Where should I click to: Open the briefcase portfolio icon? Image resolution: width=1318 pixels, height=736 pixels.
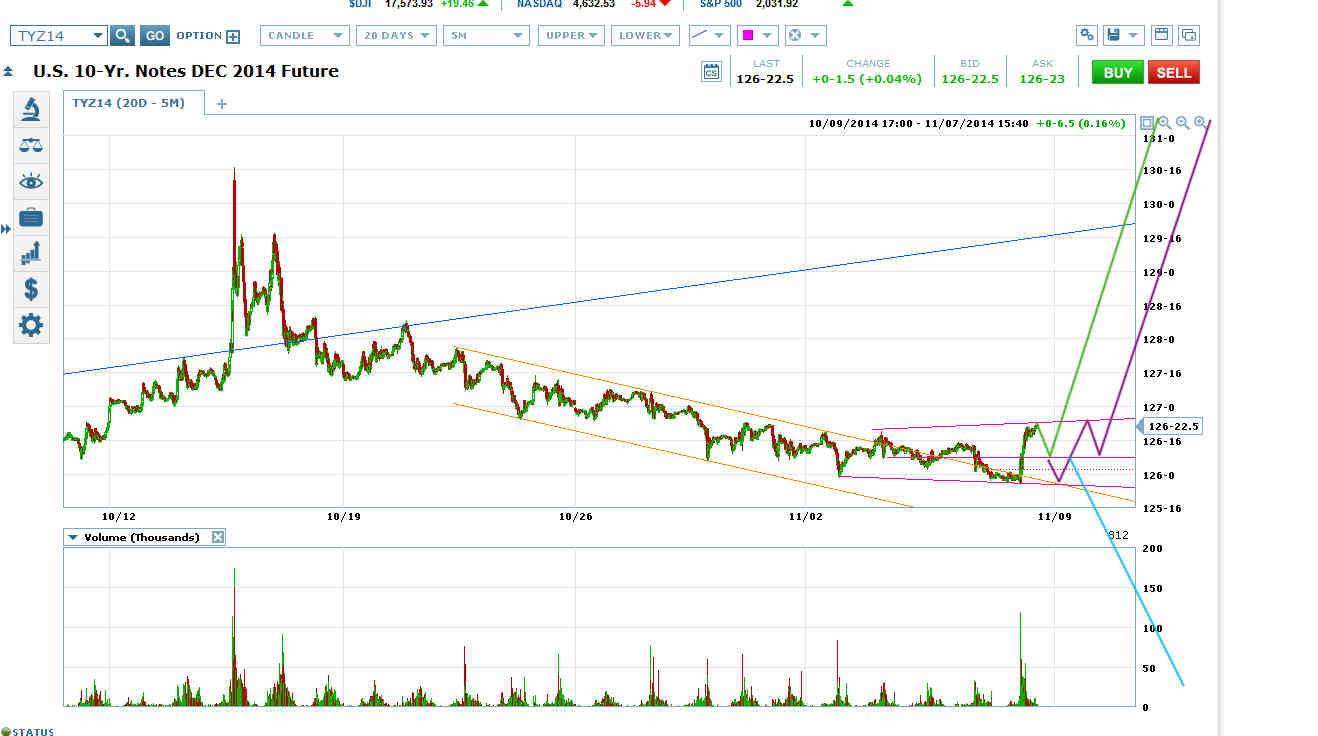[31, 217]
